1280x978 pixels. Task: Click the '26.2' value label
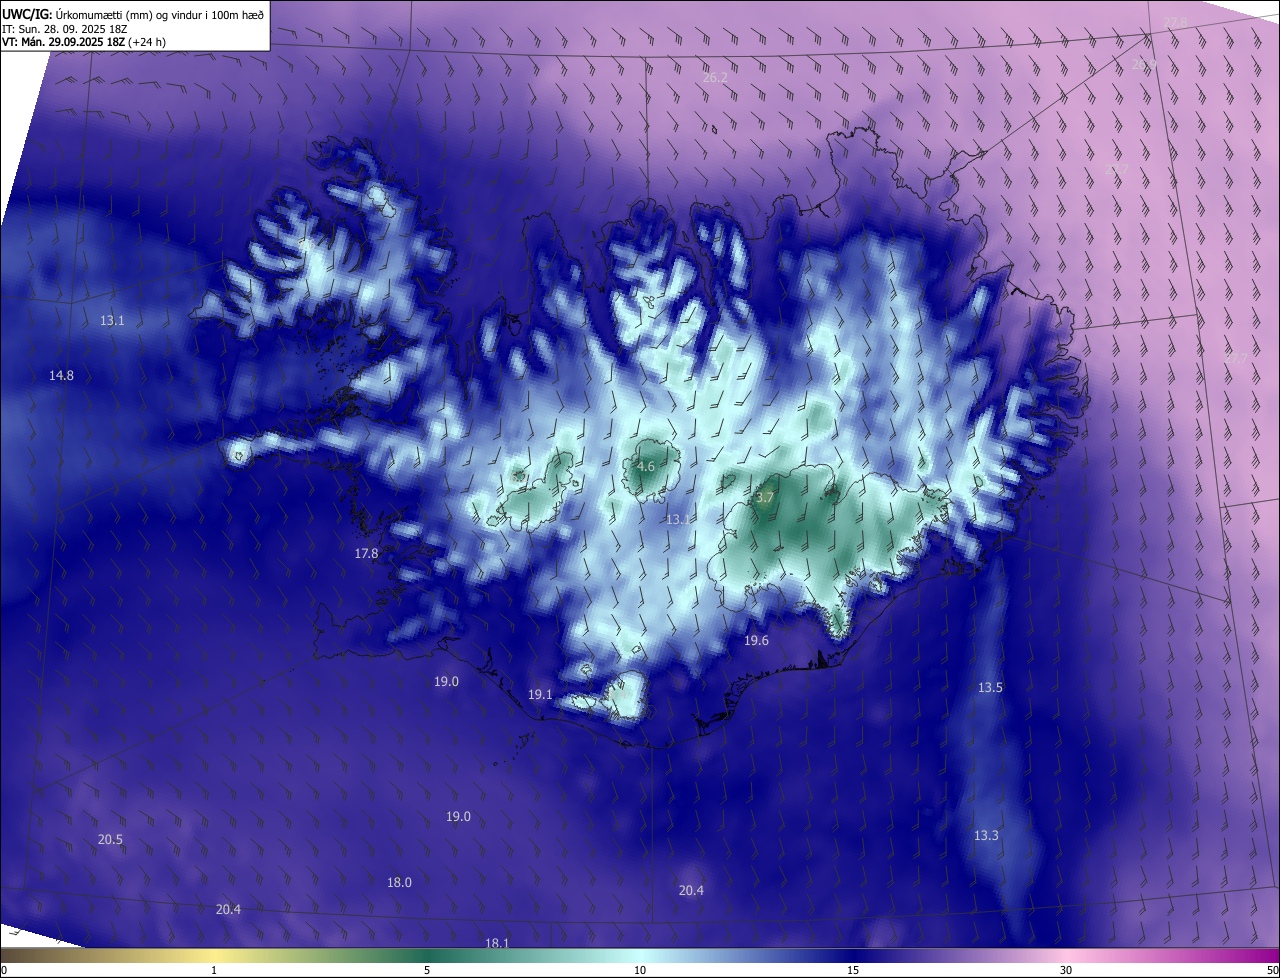pyautogui.click(x=715, y=77)
